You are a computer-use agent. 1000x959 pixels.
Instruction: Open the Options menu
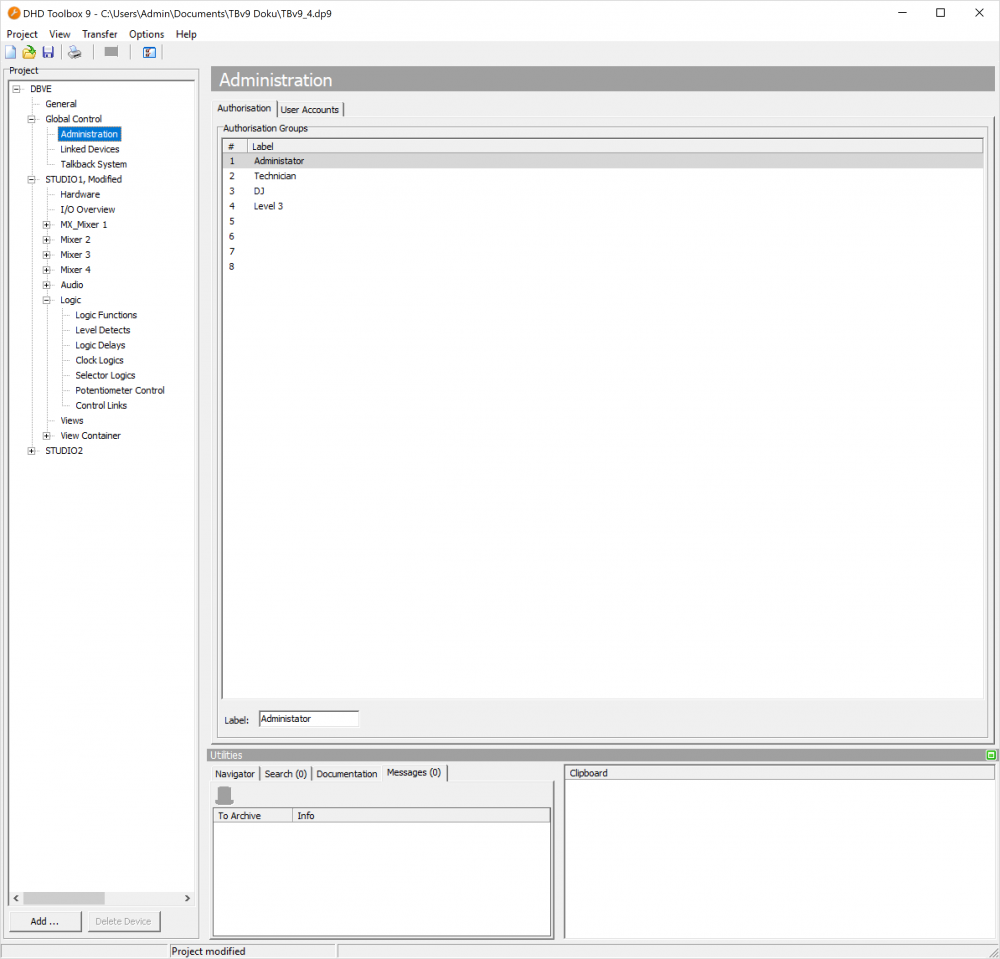tap(146, 33)
